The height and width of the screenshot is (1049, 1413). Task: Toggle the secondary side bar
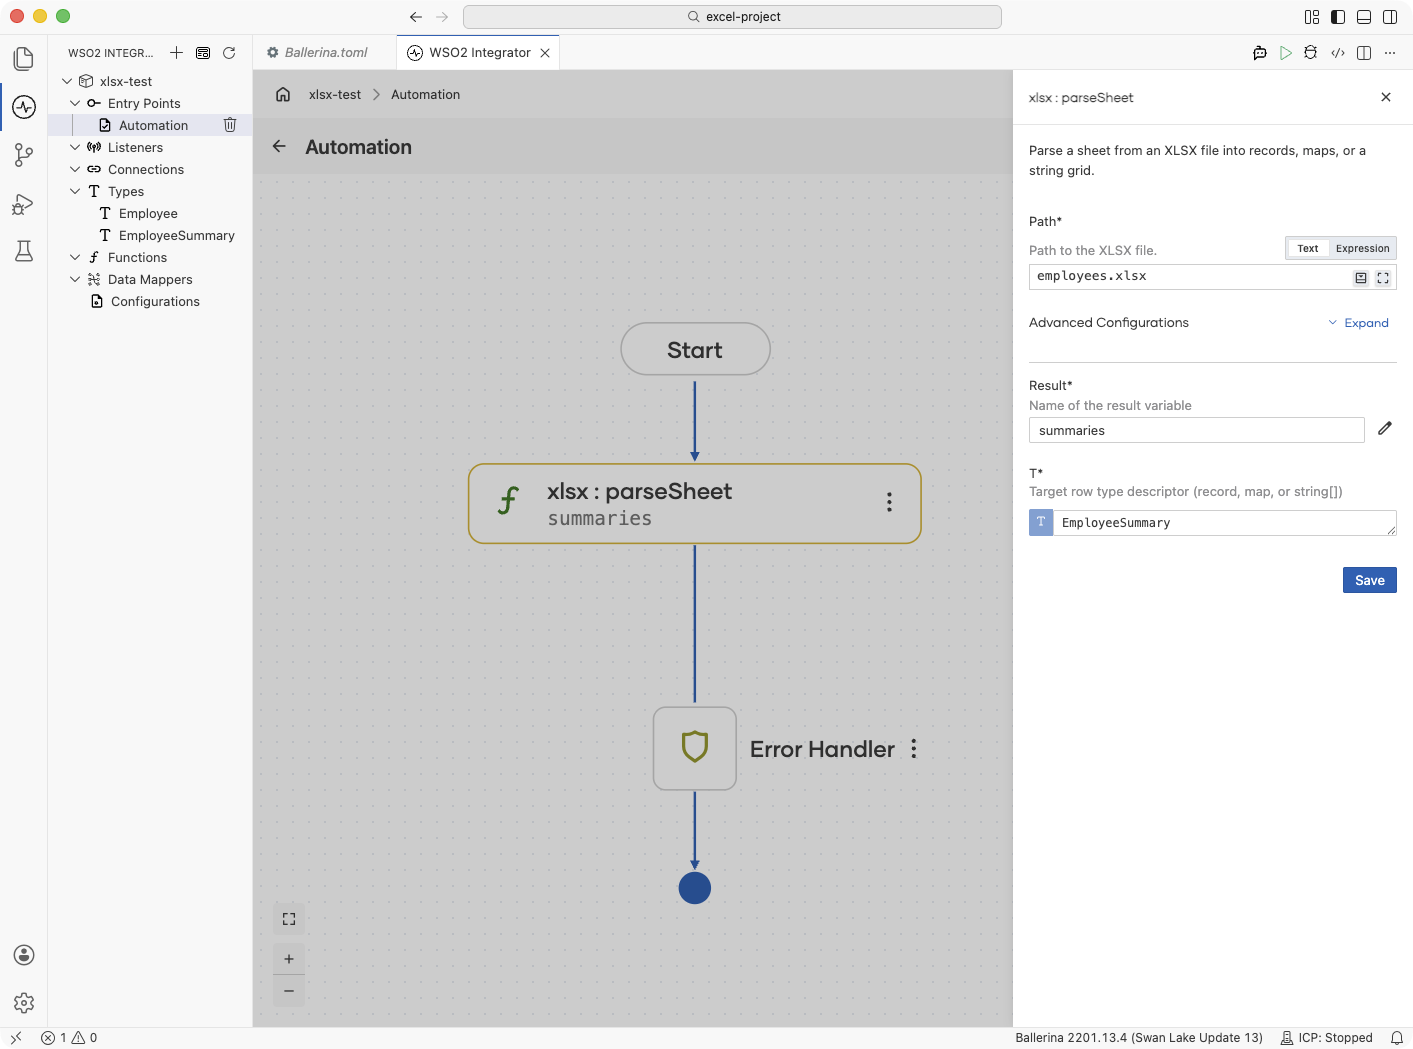click(1390, 17)
